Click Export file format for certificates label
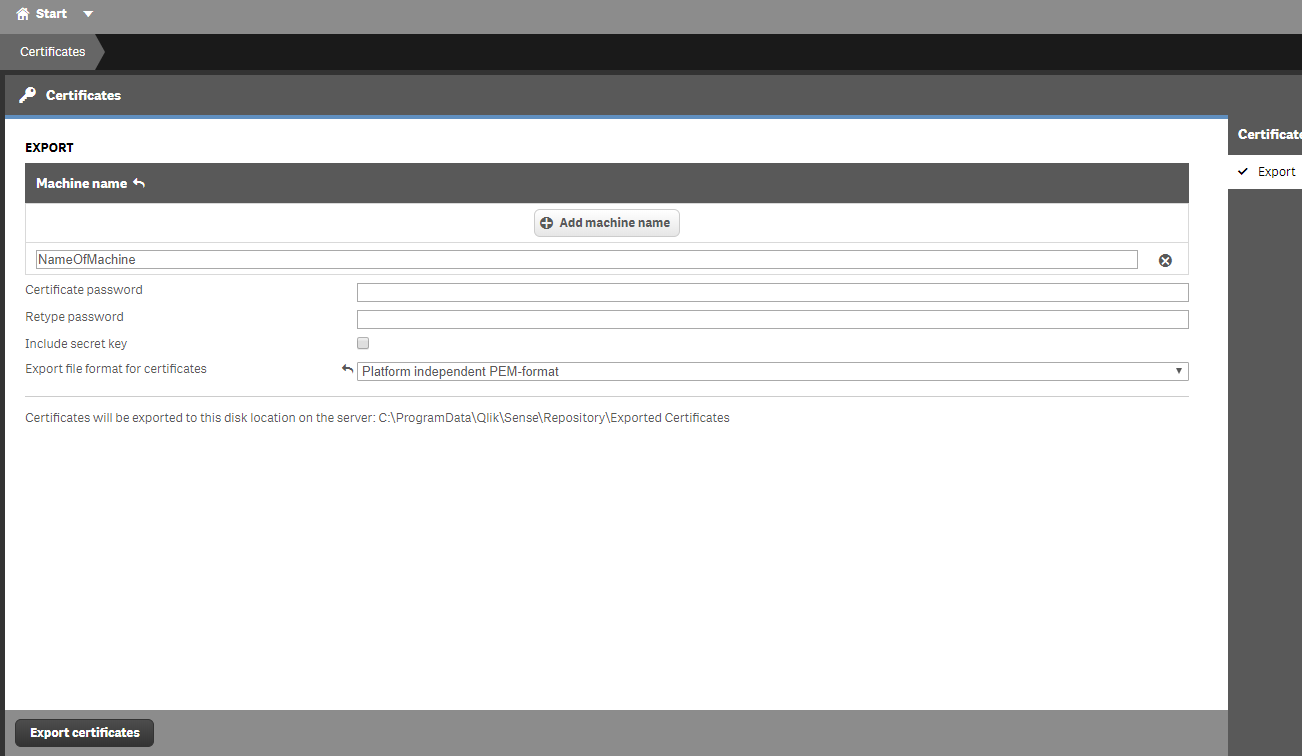 click(116, 369)
